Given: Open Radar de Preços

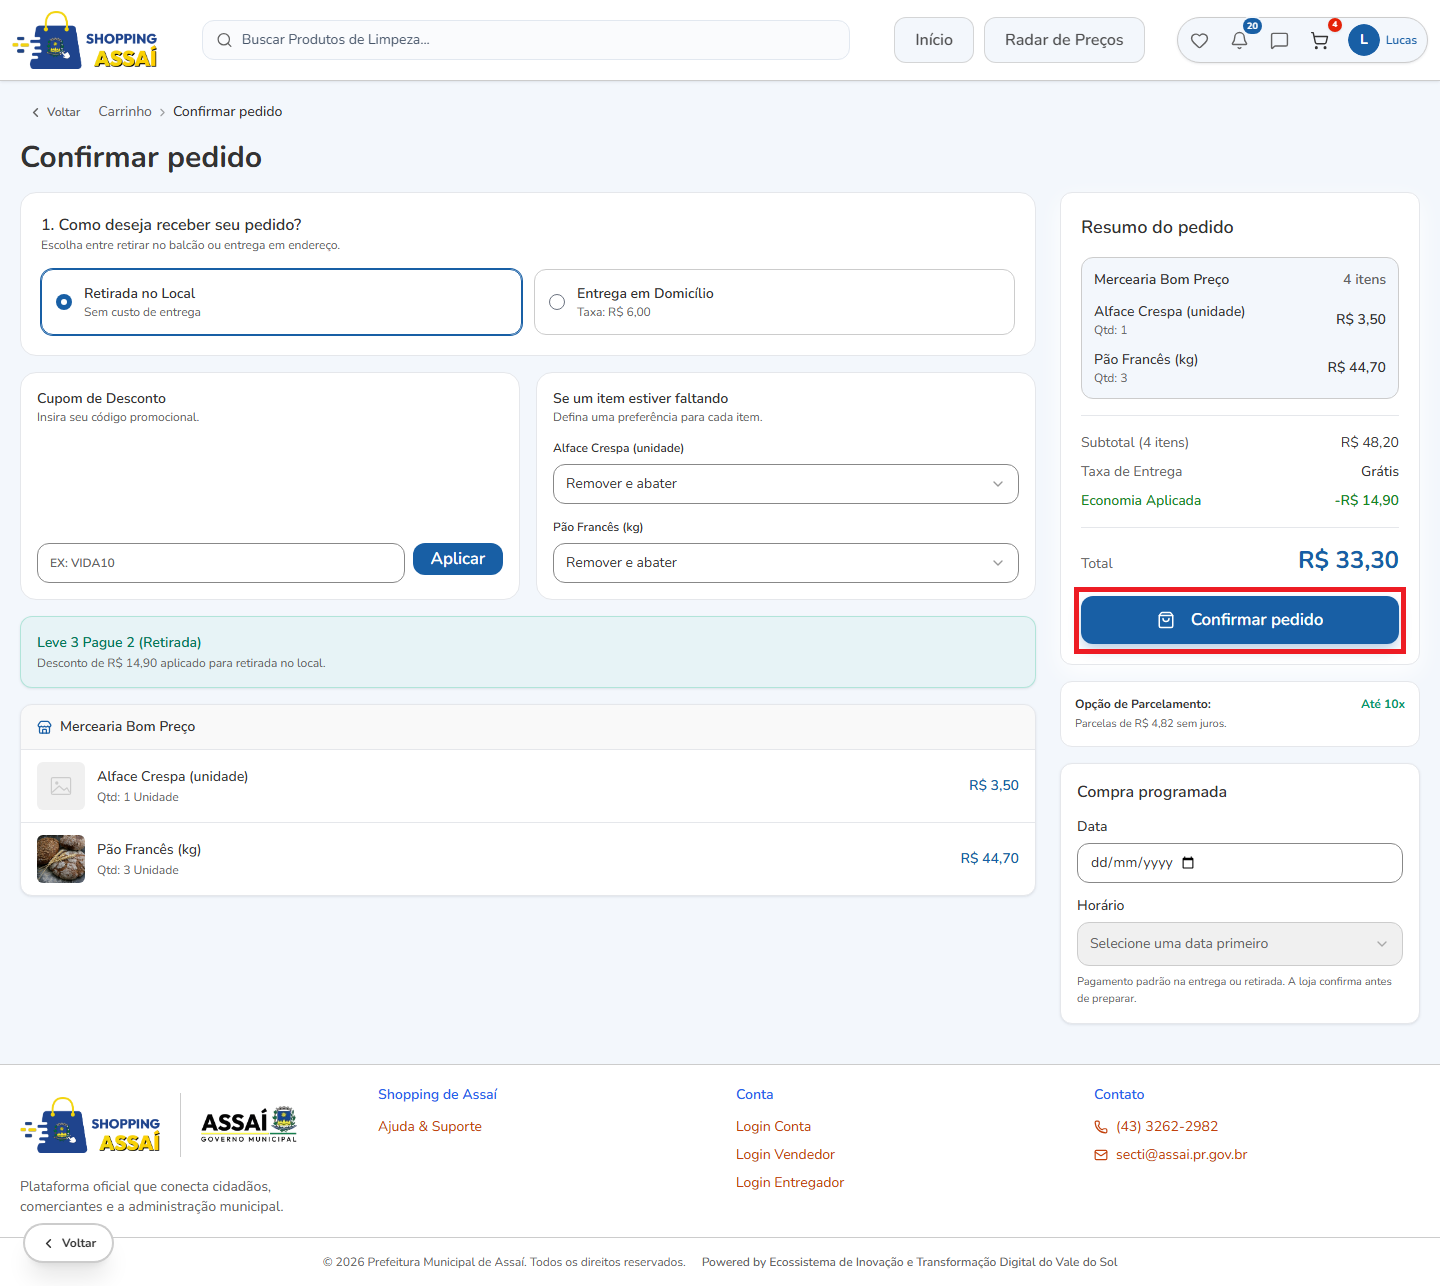Looking at the screenshot, I should point(1064,40).
